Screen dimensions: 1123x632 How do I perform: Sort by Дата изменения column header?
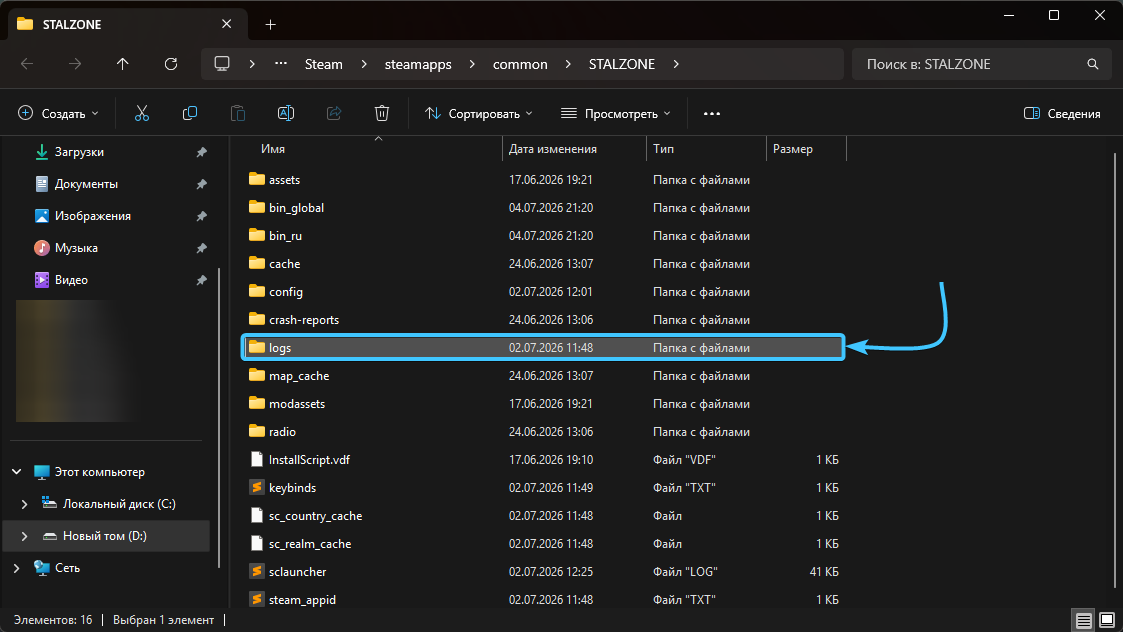(x=552, y=148)
